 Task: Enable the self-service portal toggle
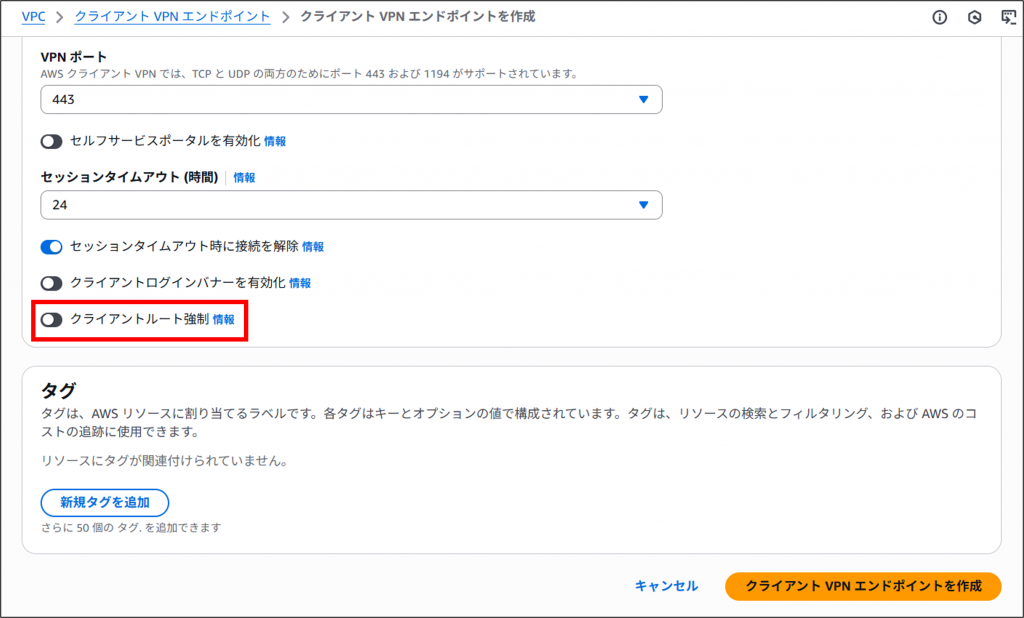click(x=52, y=141)
